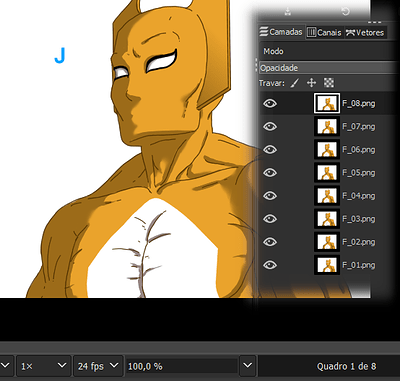This screenshot has width=400, height=381.
Task: Click the reset icon above the layers panel
Action: pyautogui.click(x=345, y=12)
